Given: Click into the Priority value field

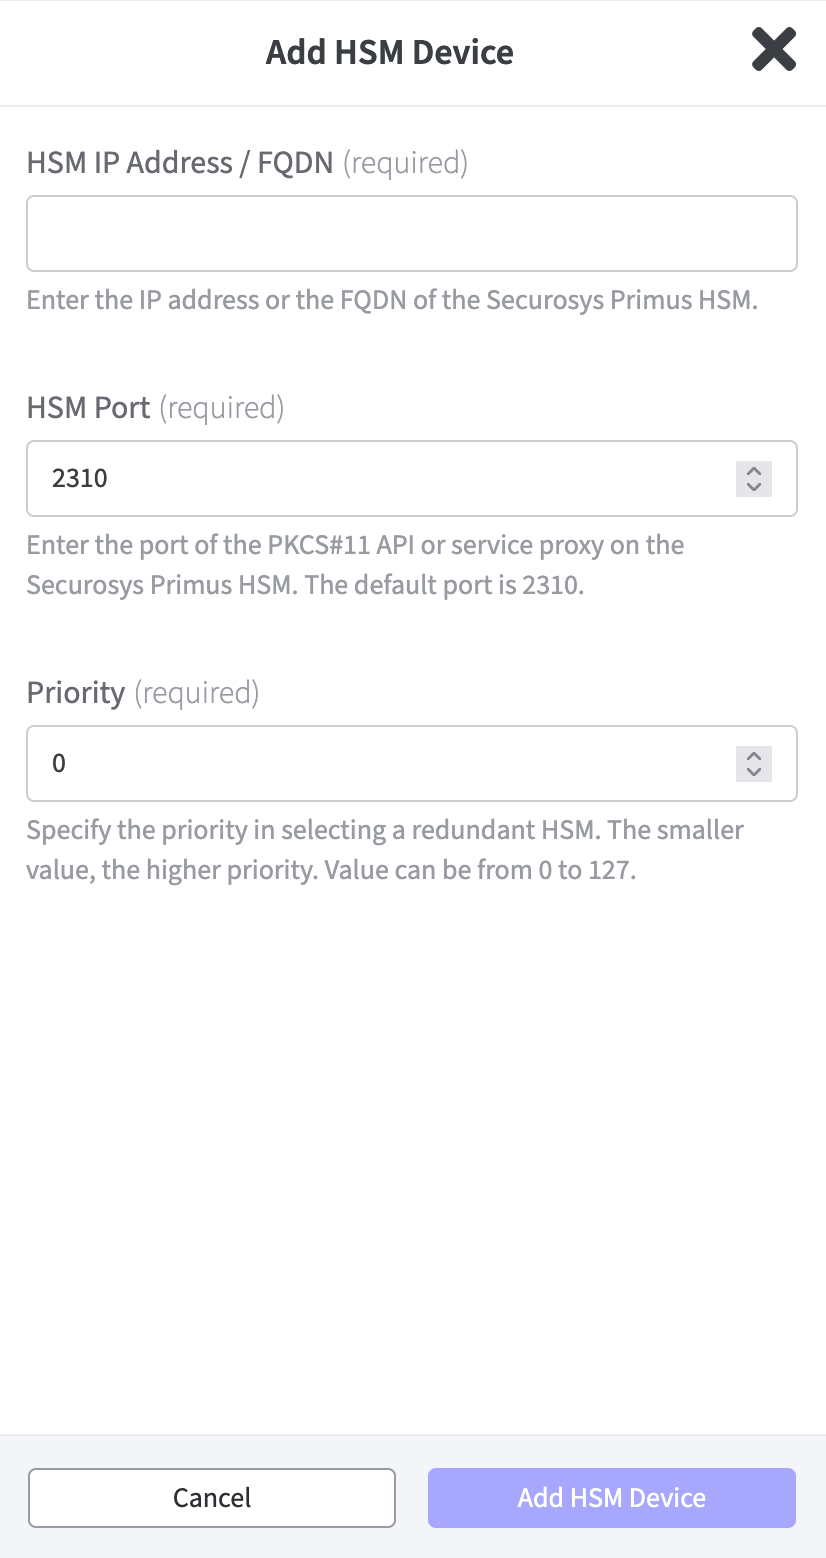Looking at the screenshot, I should pyautogui.click(x=380, y=763).
